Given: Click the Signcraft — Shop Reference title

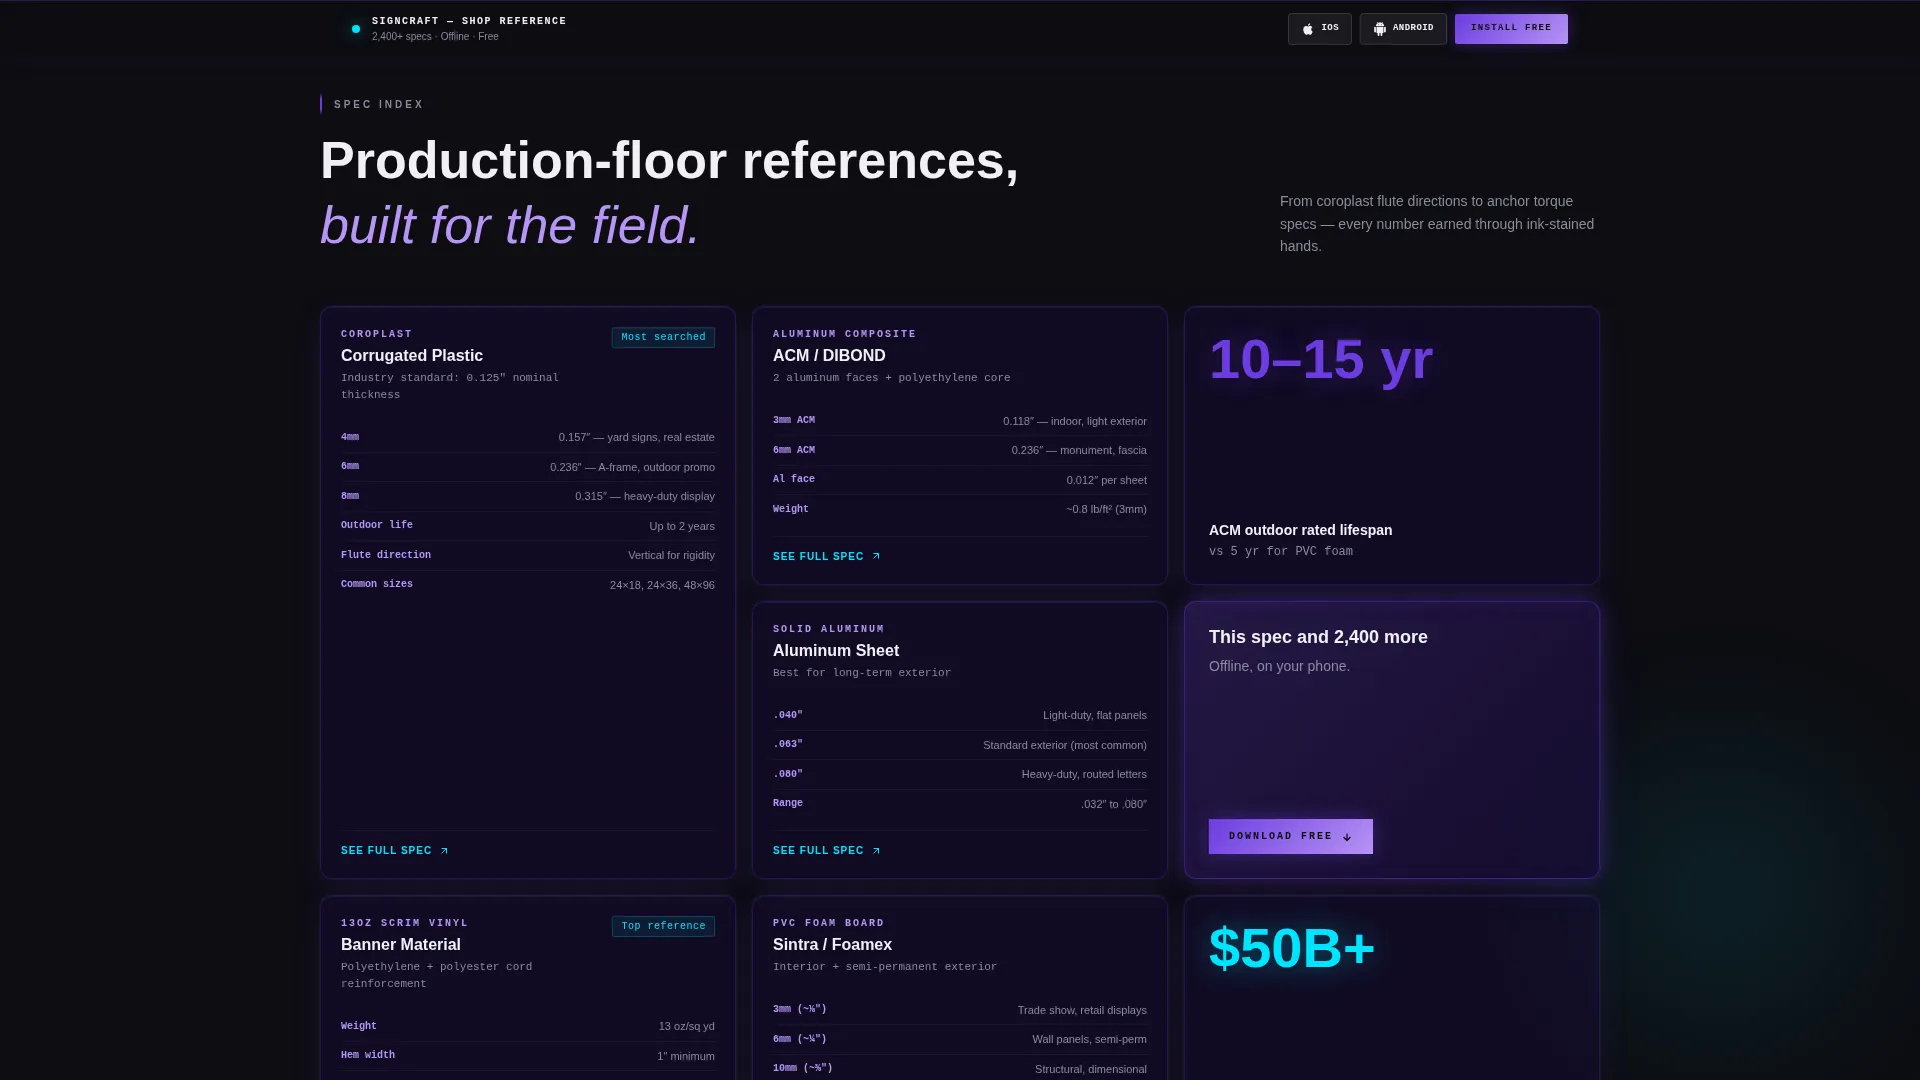Looking at the screenshot, I should (x=469, y=21).
